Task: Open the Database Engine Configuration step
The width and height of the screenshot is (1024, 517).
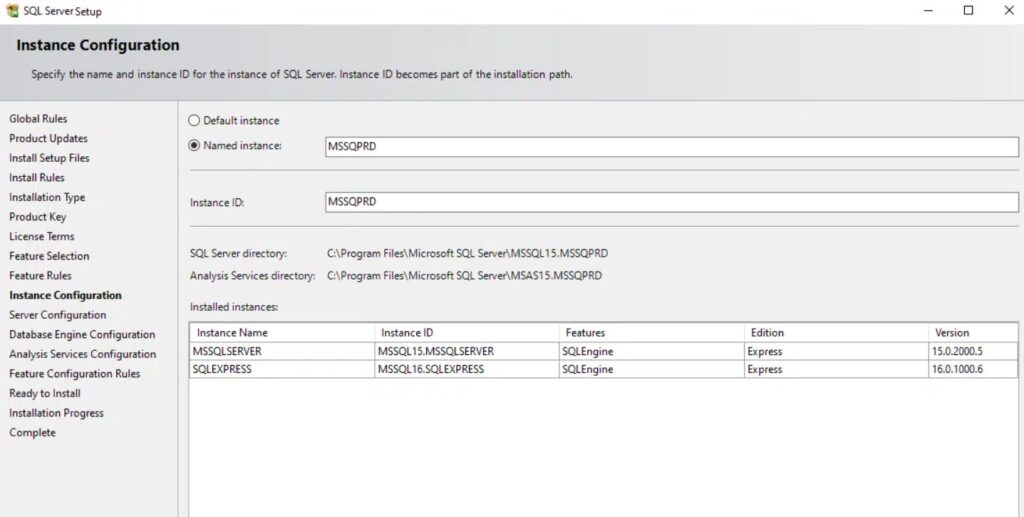Action: [82, 334]
